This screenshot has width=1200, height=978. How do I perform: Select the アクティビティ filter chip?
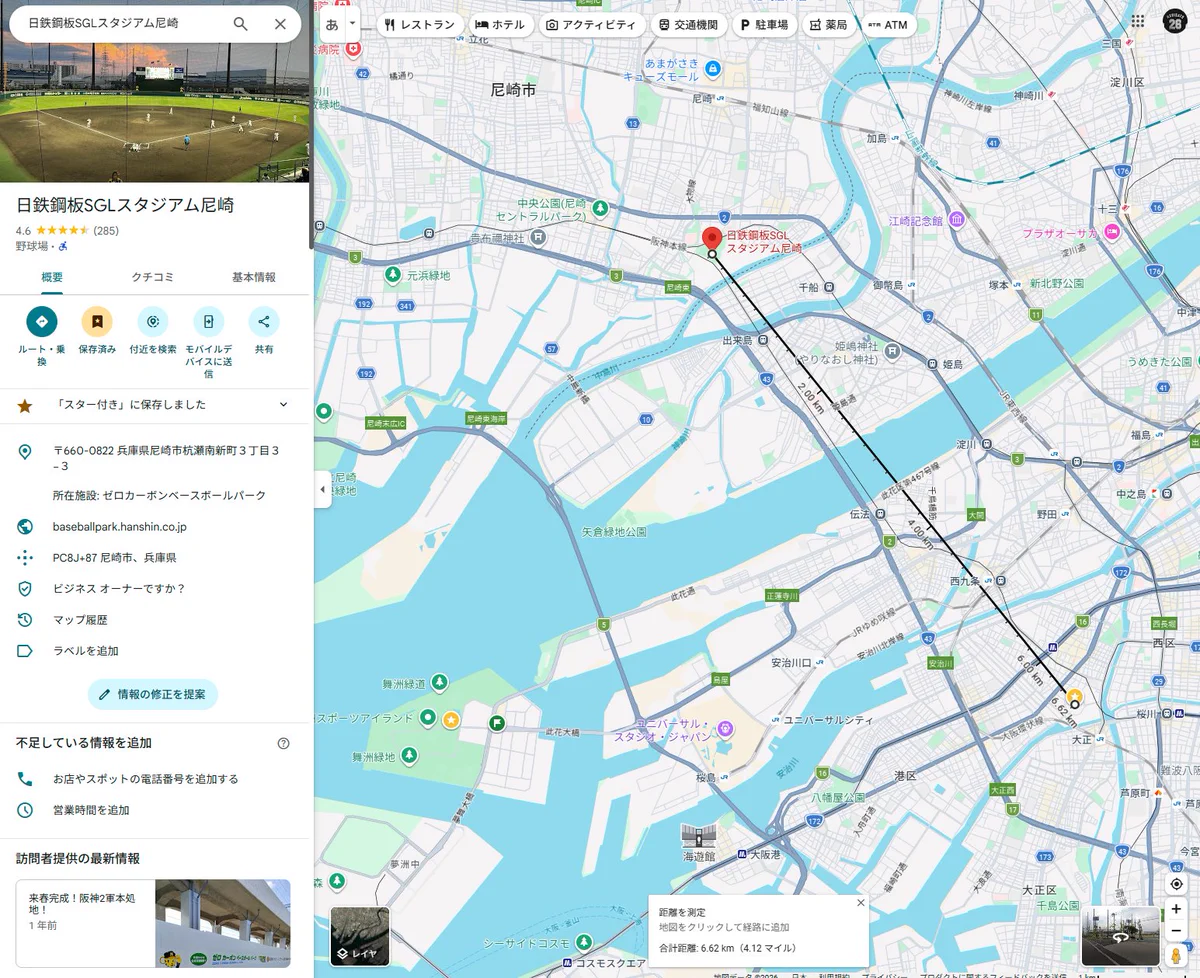click(x=591, y=25)
